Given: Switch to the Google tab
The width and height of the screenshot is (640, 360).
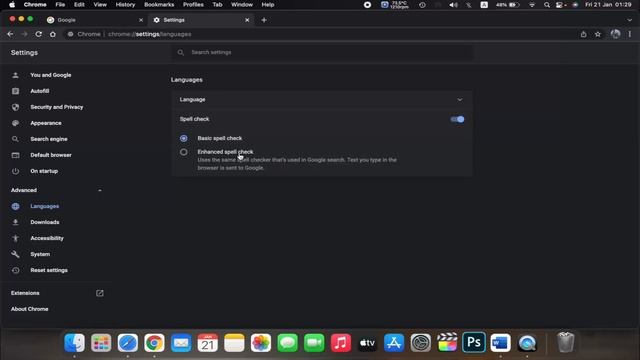Looking at the screenshot, I should click(95, 20).
